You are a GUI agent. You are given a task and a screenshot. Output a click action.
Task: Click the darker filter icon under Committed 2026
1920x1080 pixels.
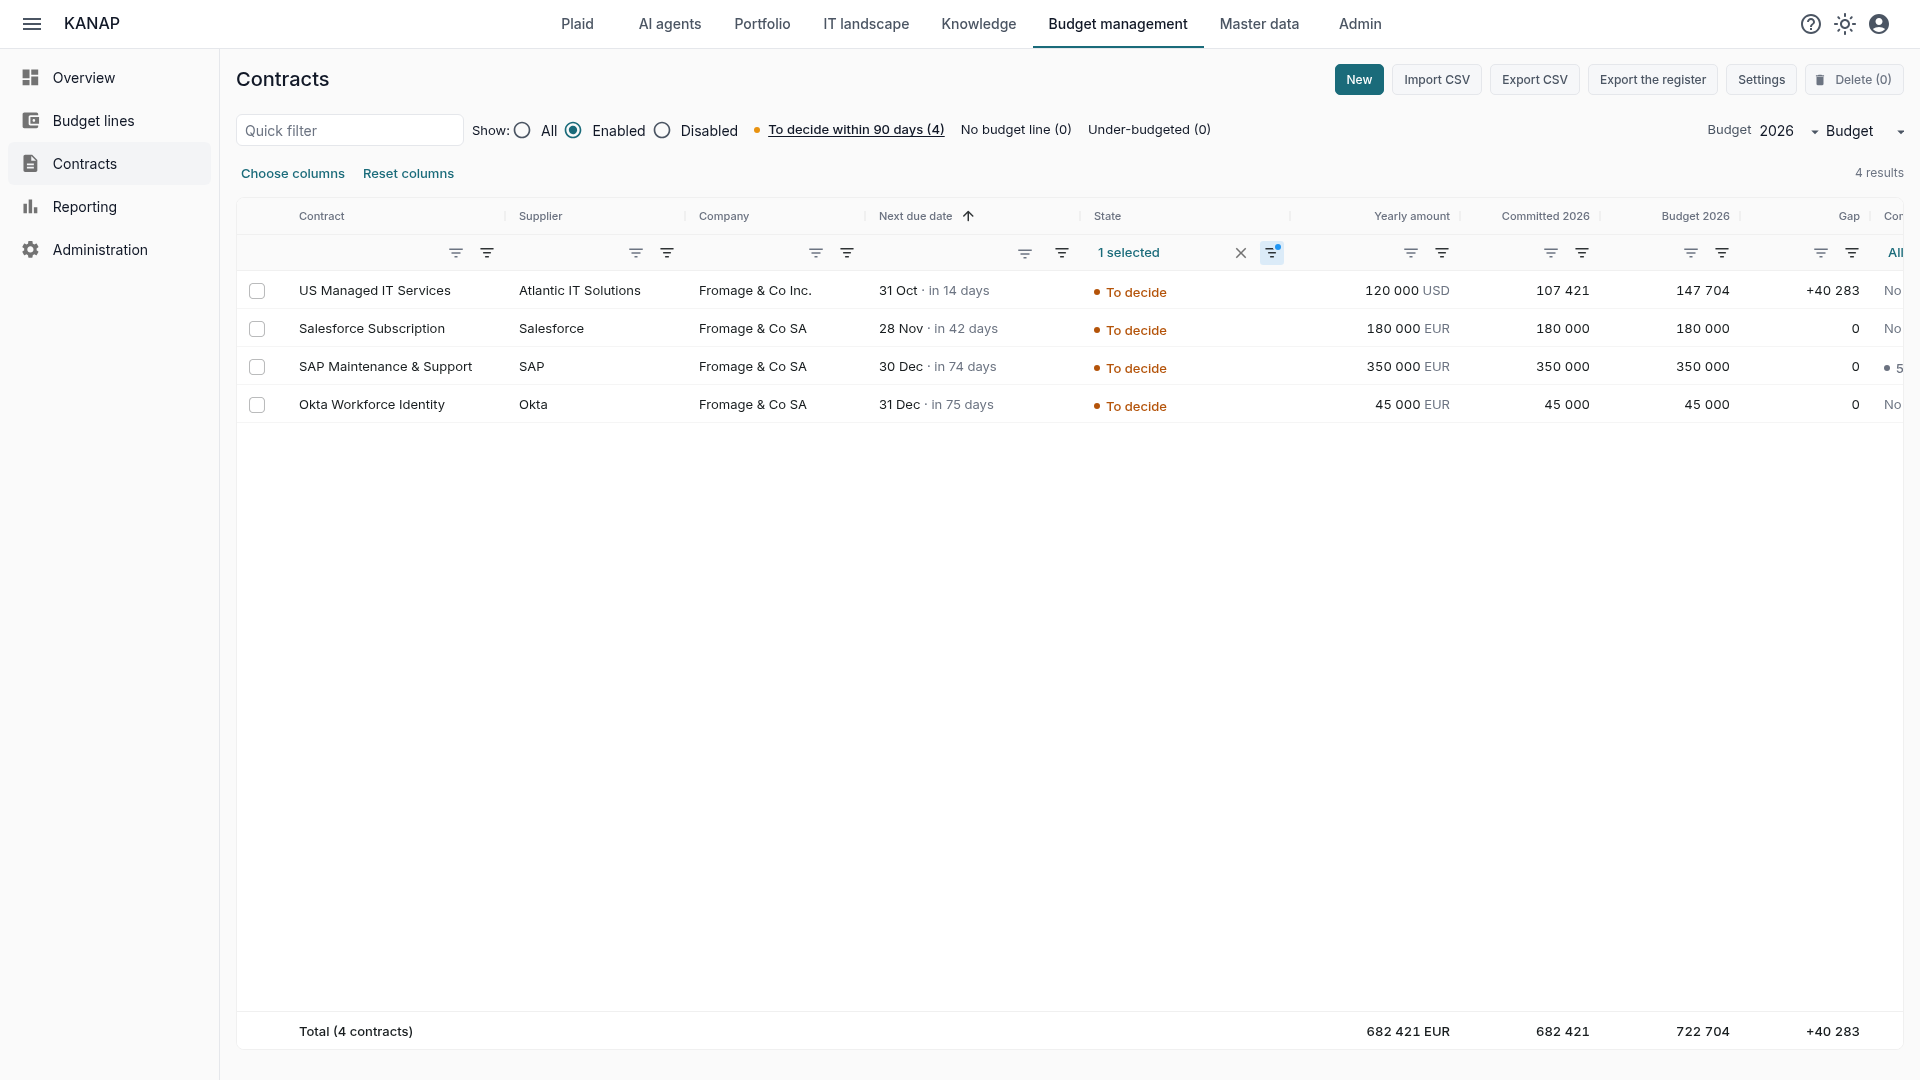(x=1582, y=253)
